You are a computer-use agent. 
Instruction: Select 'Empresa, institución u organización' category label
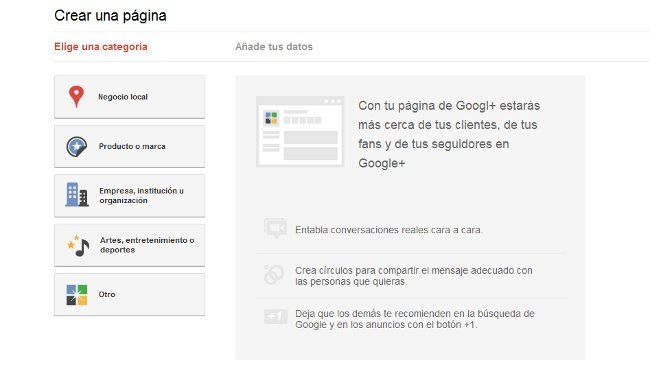pyautogui.click(x=141, y=195)
